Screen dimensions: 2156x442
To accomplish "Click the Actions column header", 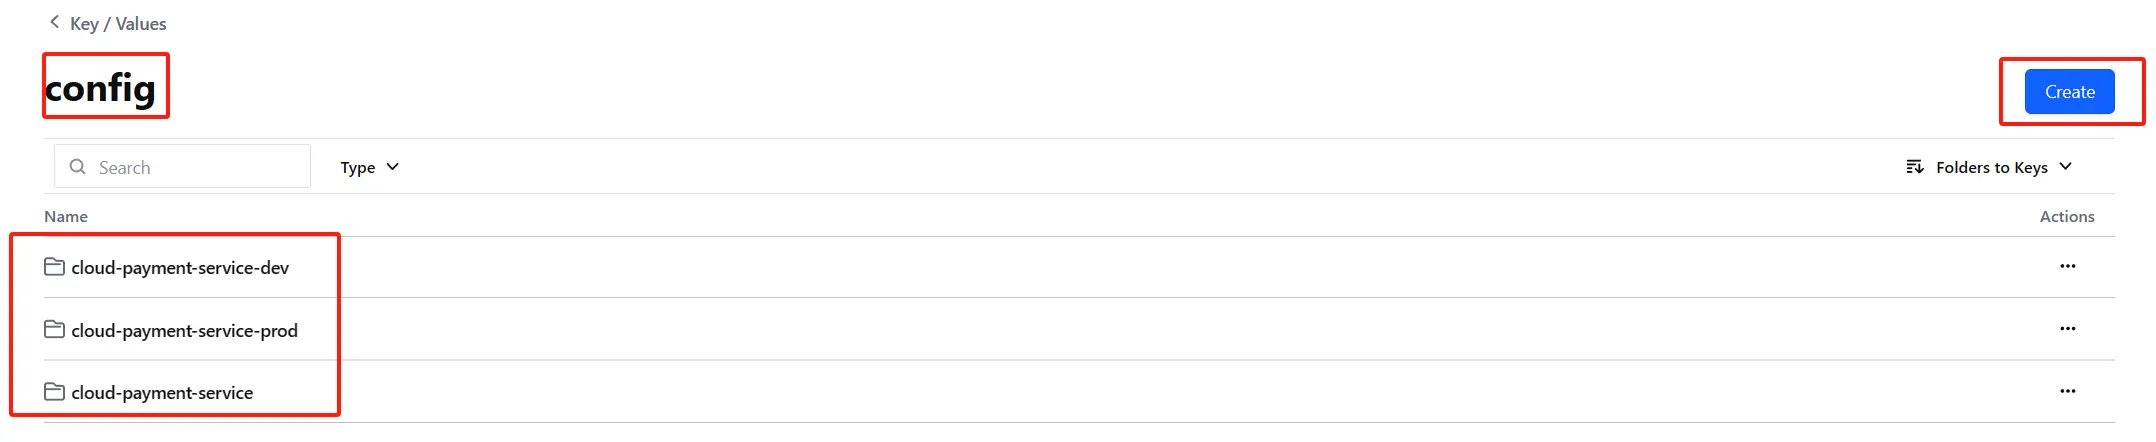I will pos(2066,216).
